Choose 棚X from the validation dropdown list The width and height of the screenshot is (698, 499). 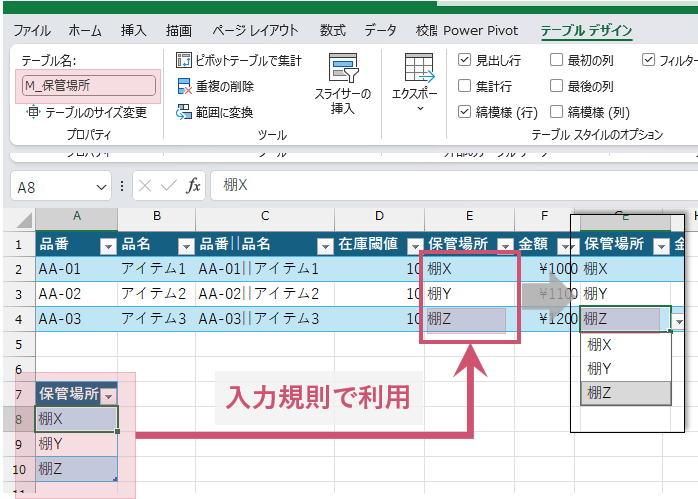(x=625, y=345)
